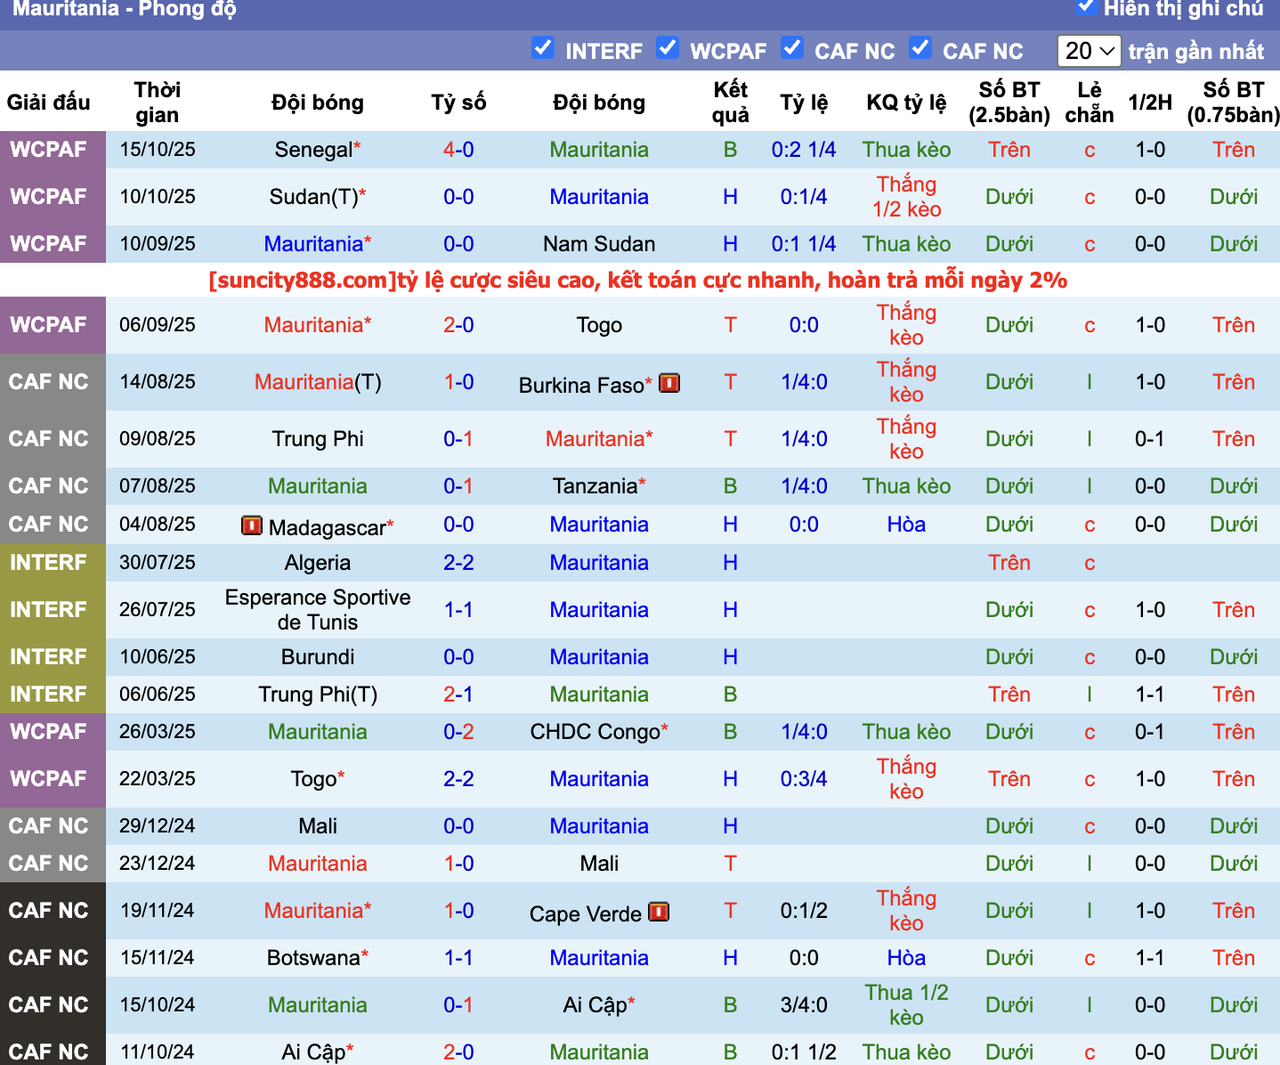Screen dimensions: 1280x1065
Task: Click the 1-1 half-time score on 06/06/25
Action: (1150, 695)
